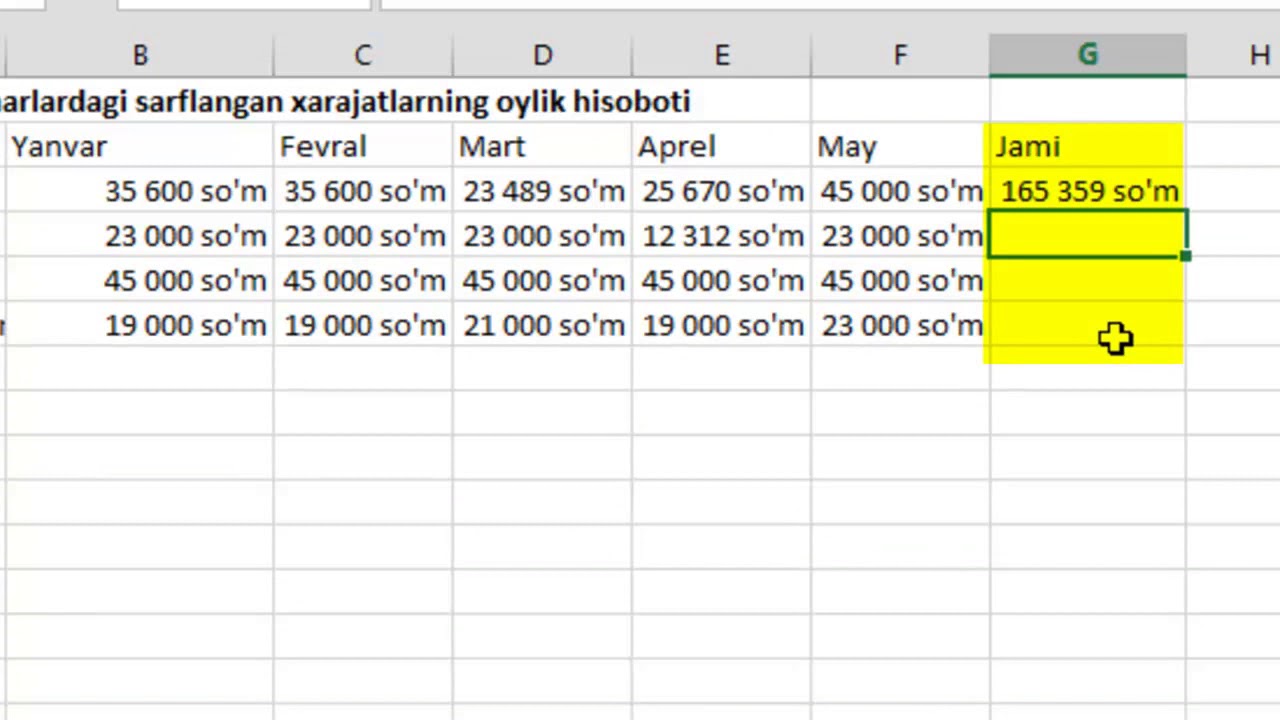Click the 'Mart' header cell
This screenshot has width=1280, height=720.
542,146
